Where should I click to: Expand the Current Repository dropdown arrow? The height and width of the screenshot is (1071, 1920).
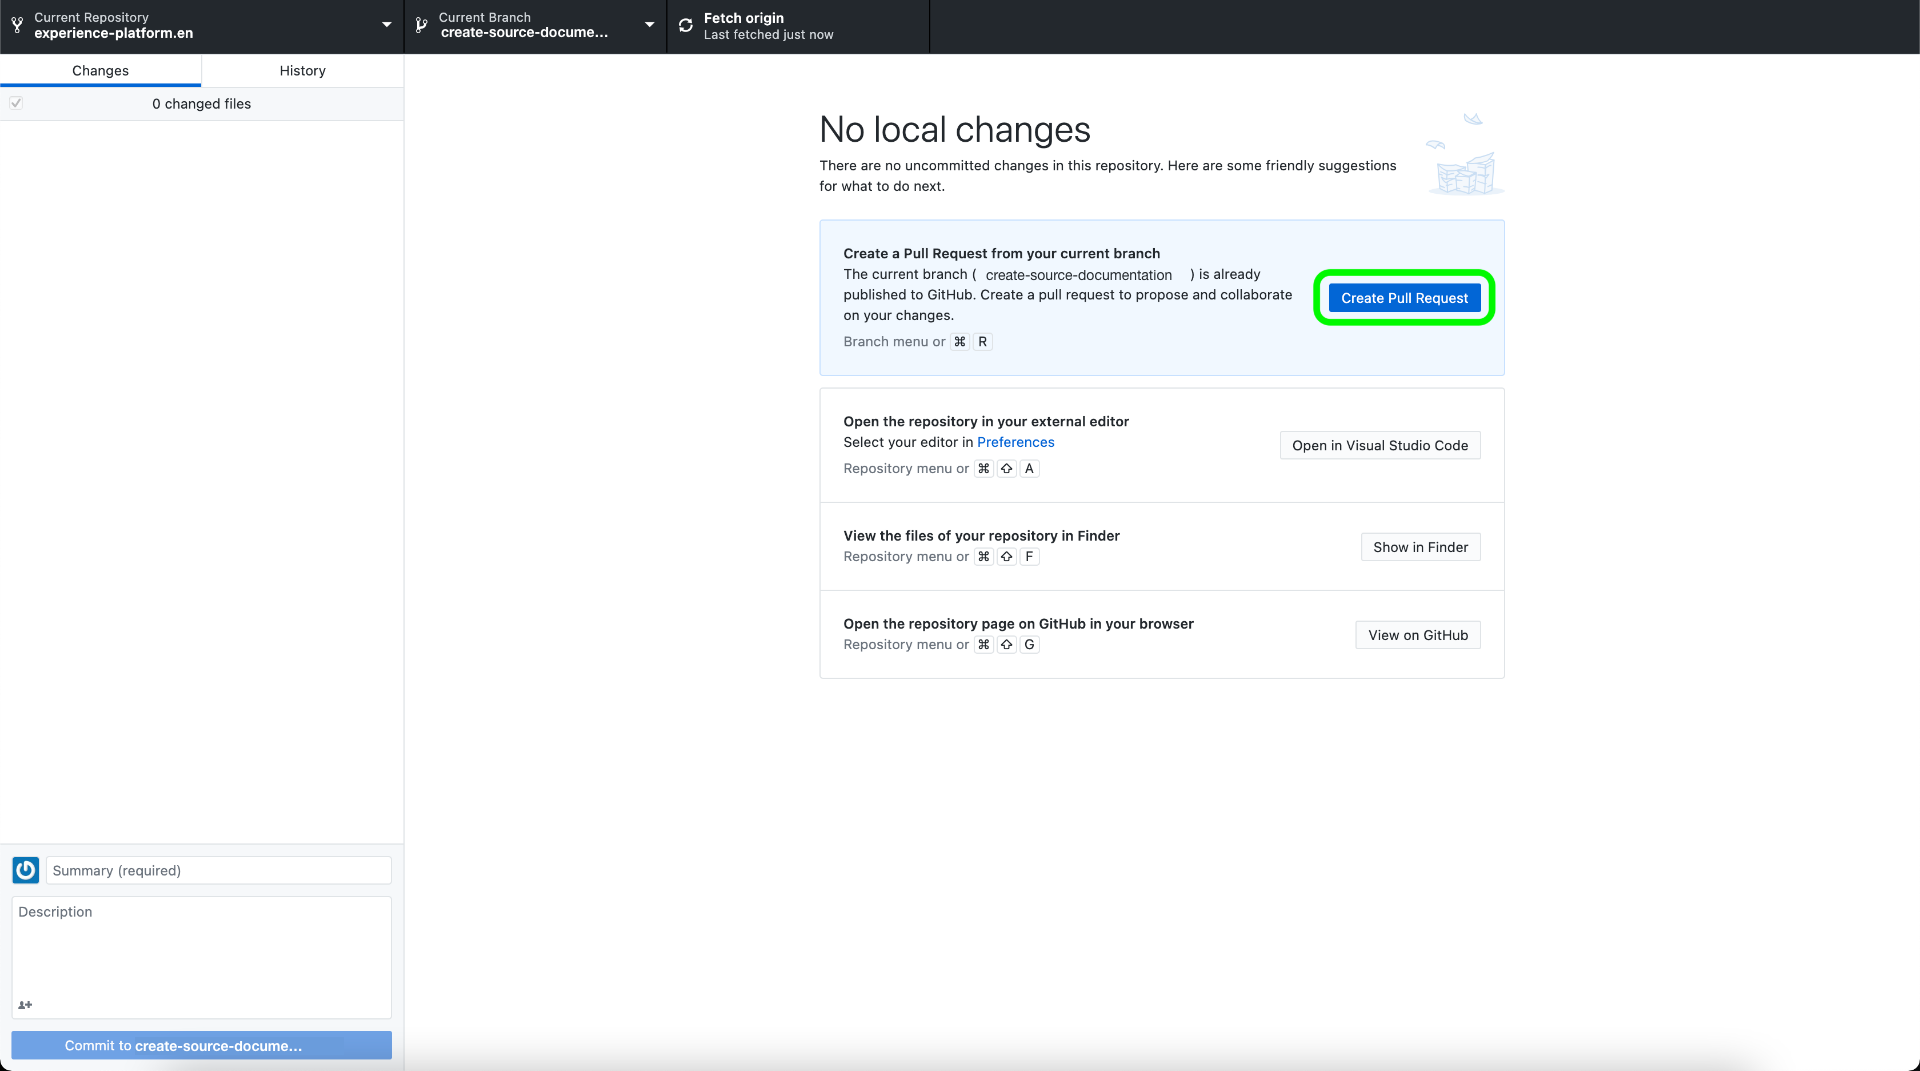(x=387, y=25)
